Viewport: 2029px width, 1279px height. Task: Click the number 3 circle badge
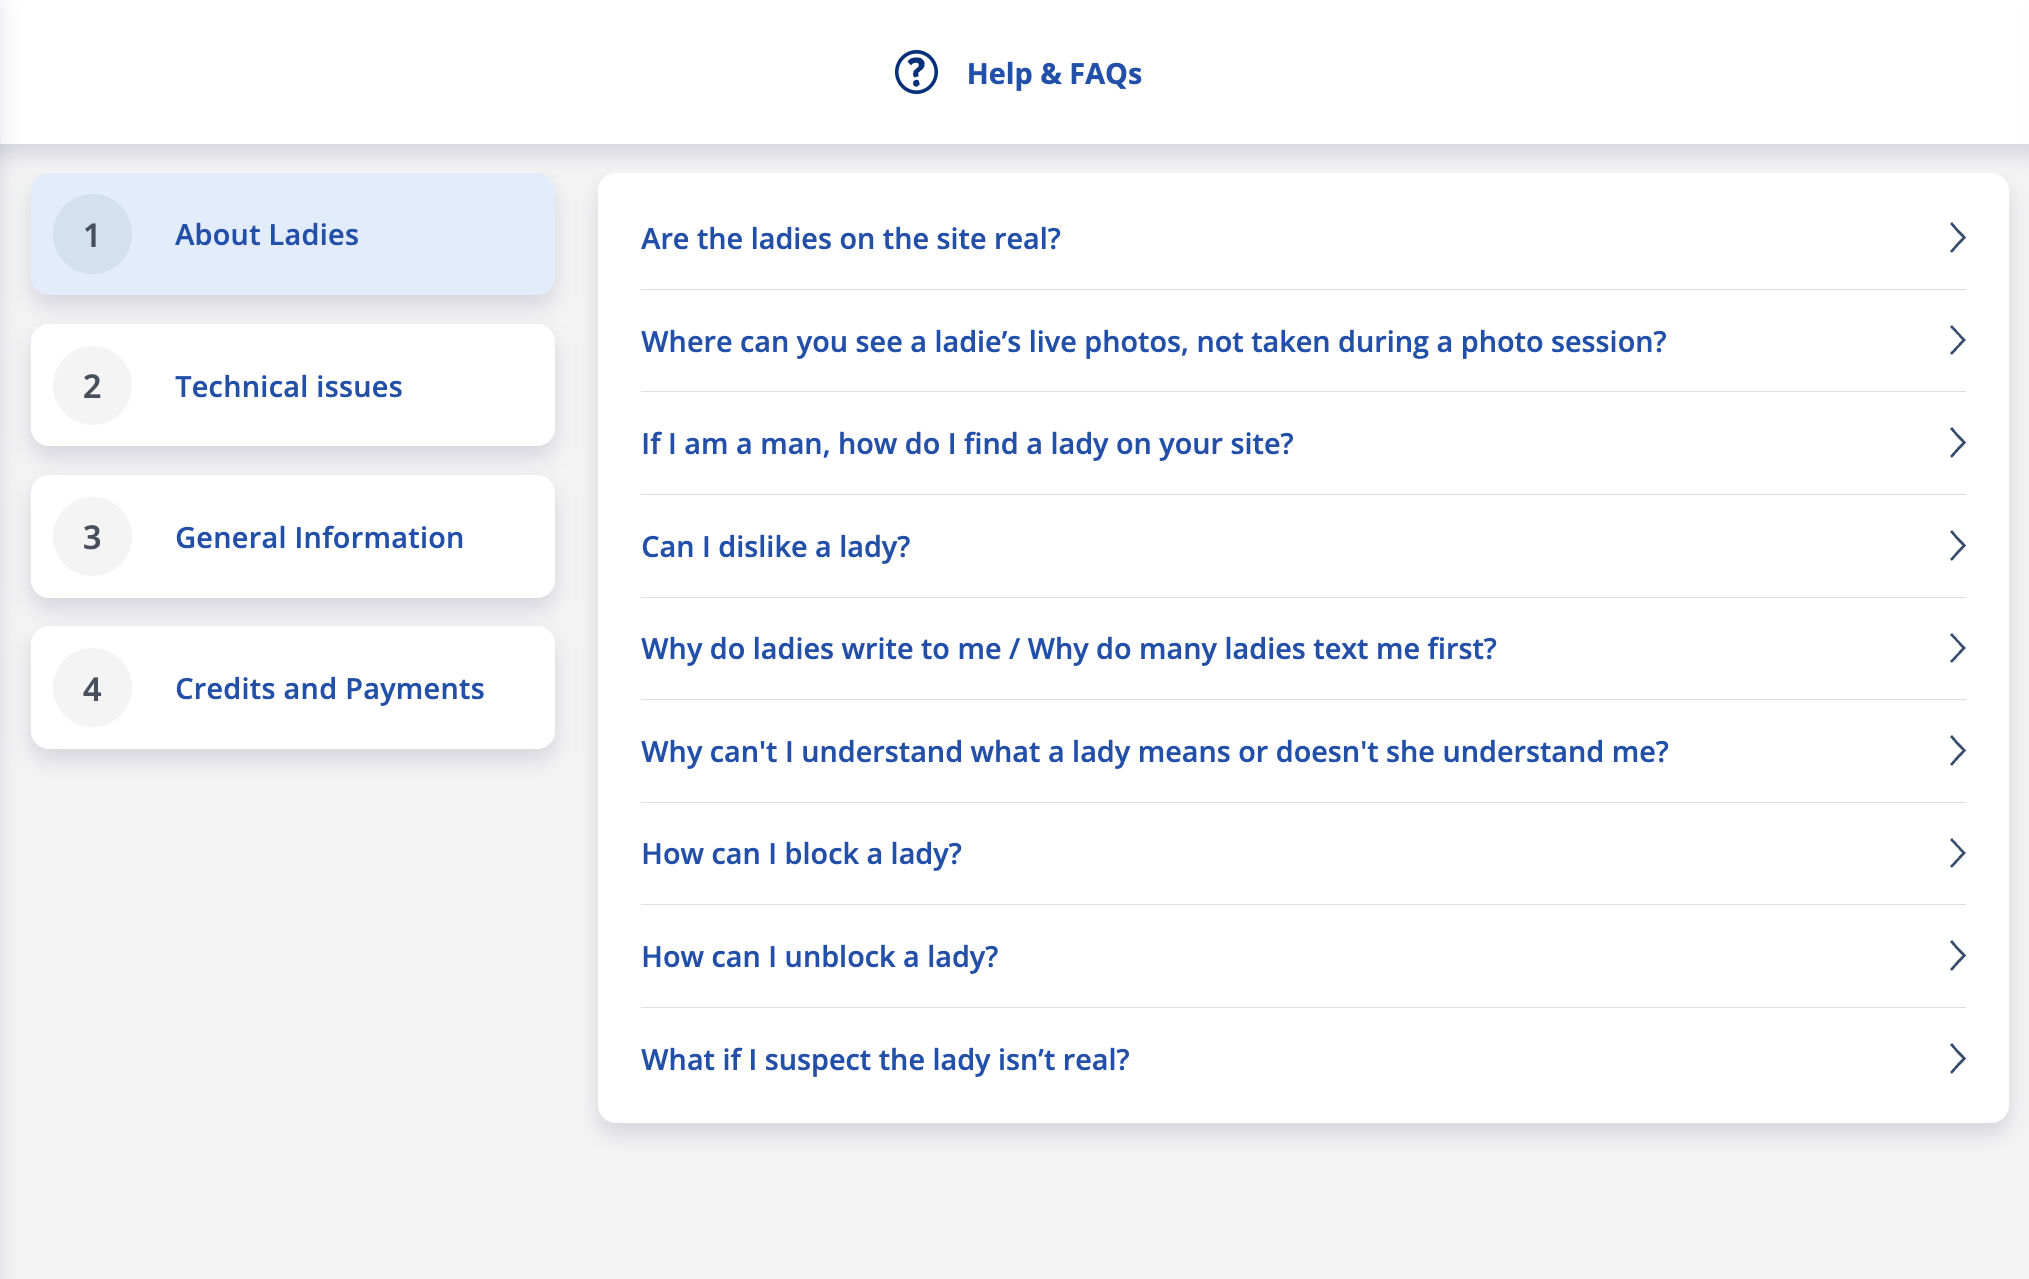point(92,537)
